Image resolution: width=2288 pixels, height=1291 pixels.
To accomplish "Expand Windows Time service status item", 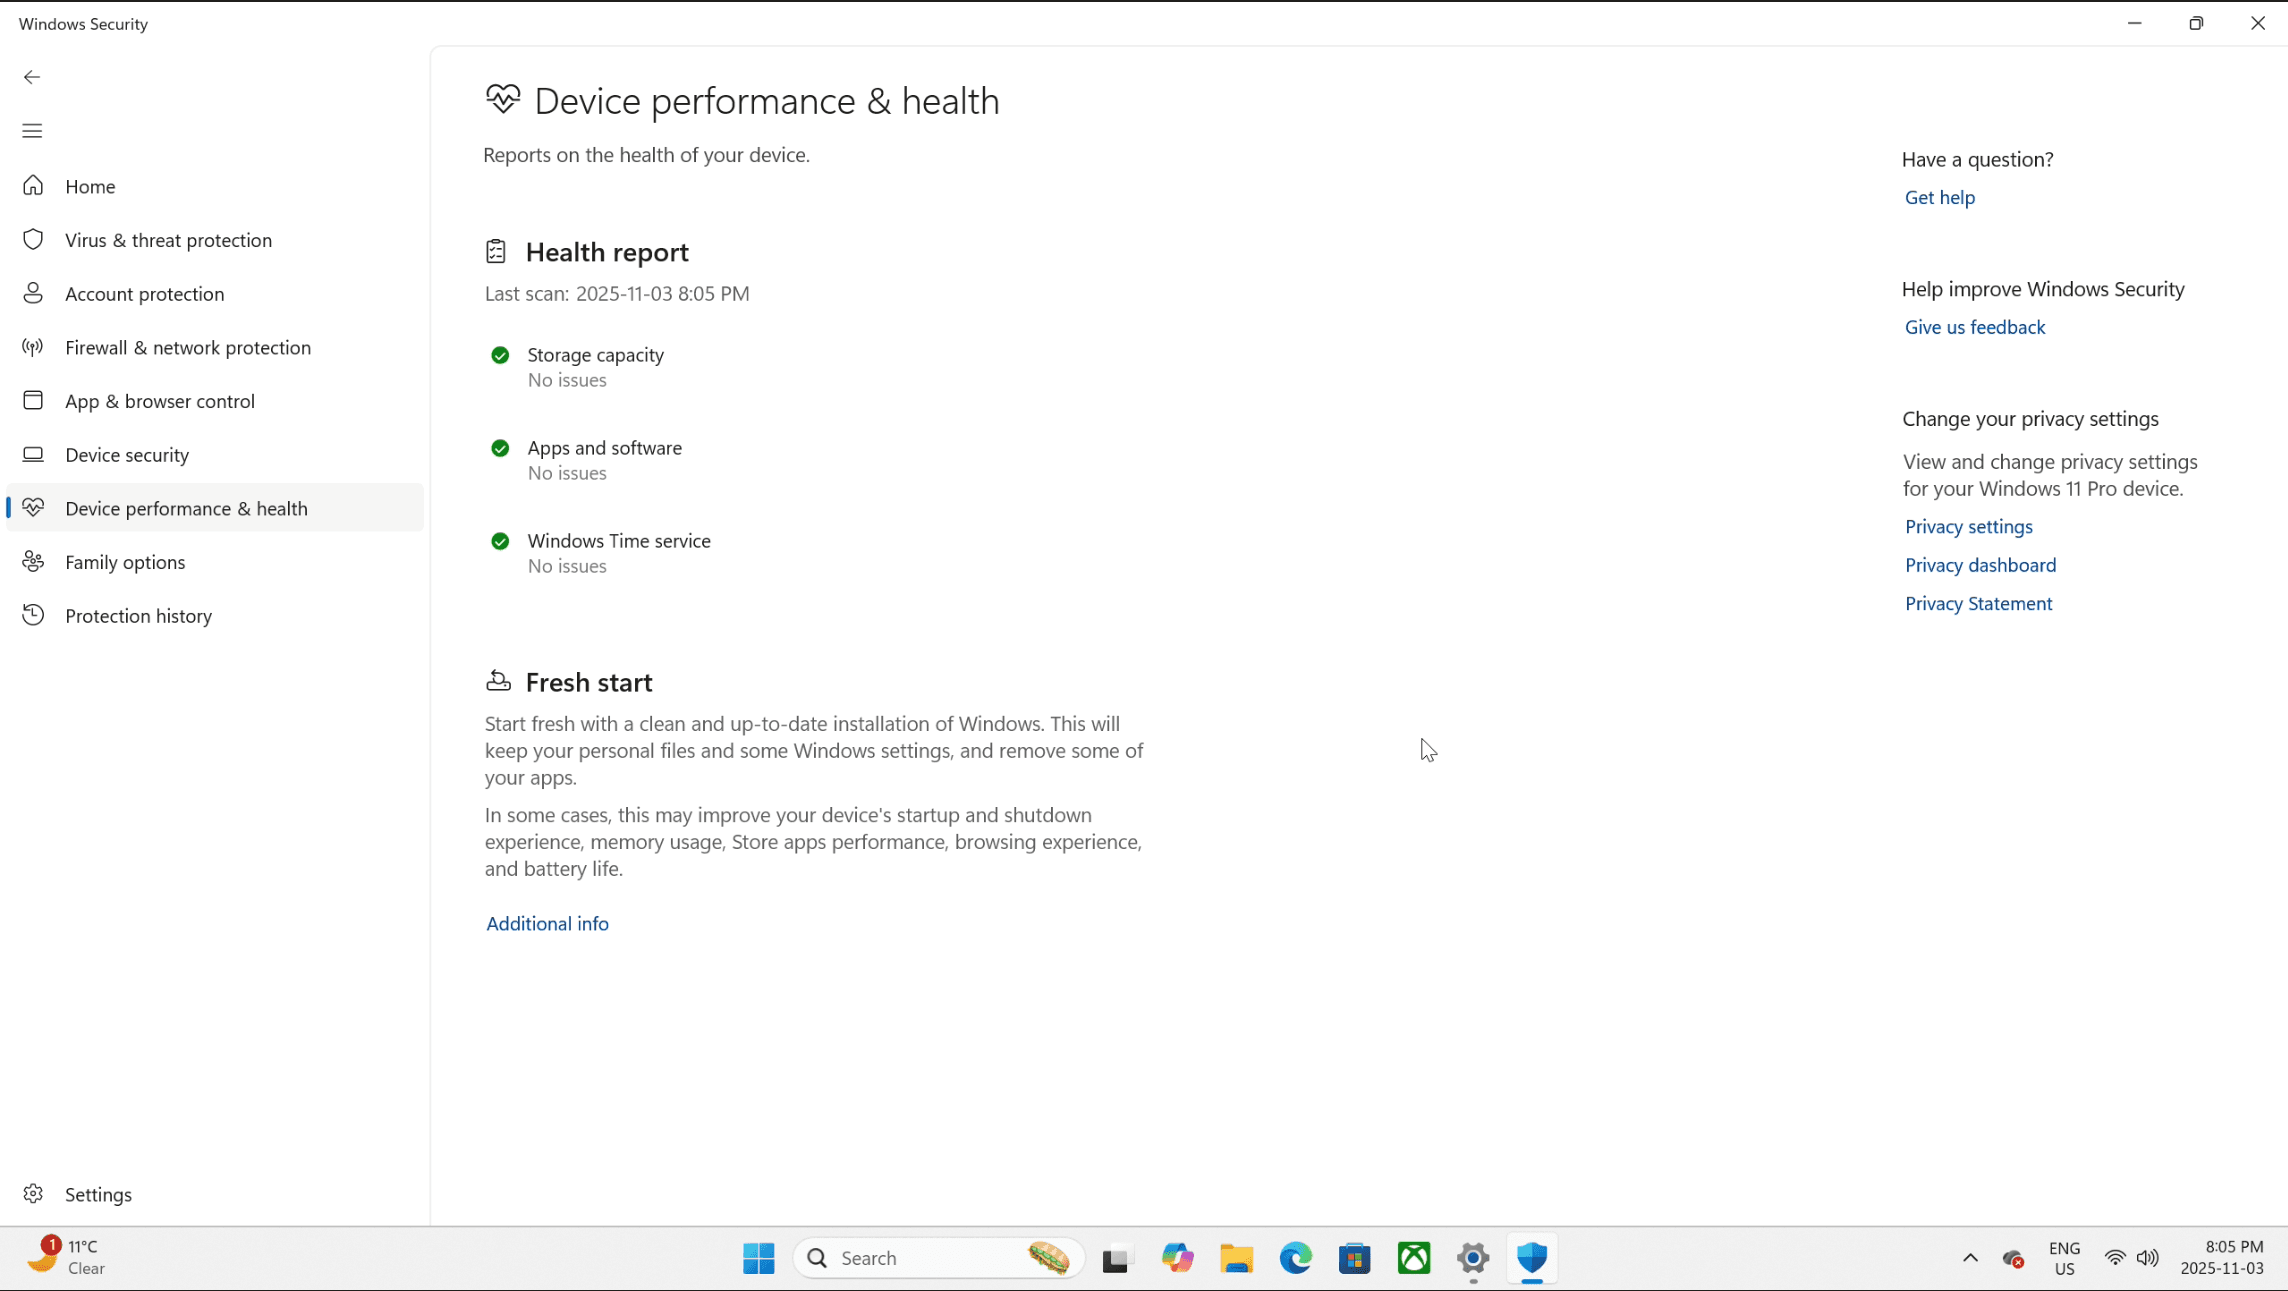I will 618,541.
